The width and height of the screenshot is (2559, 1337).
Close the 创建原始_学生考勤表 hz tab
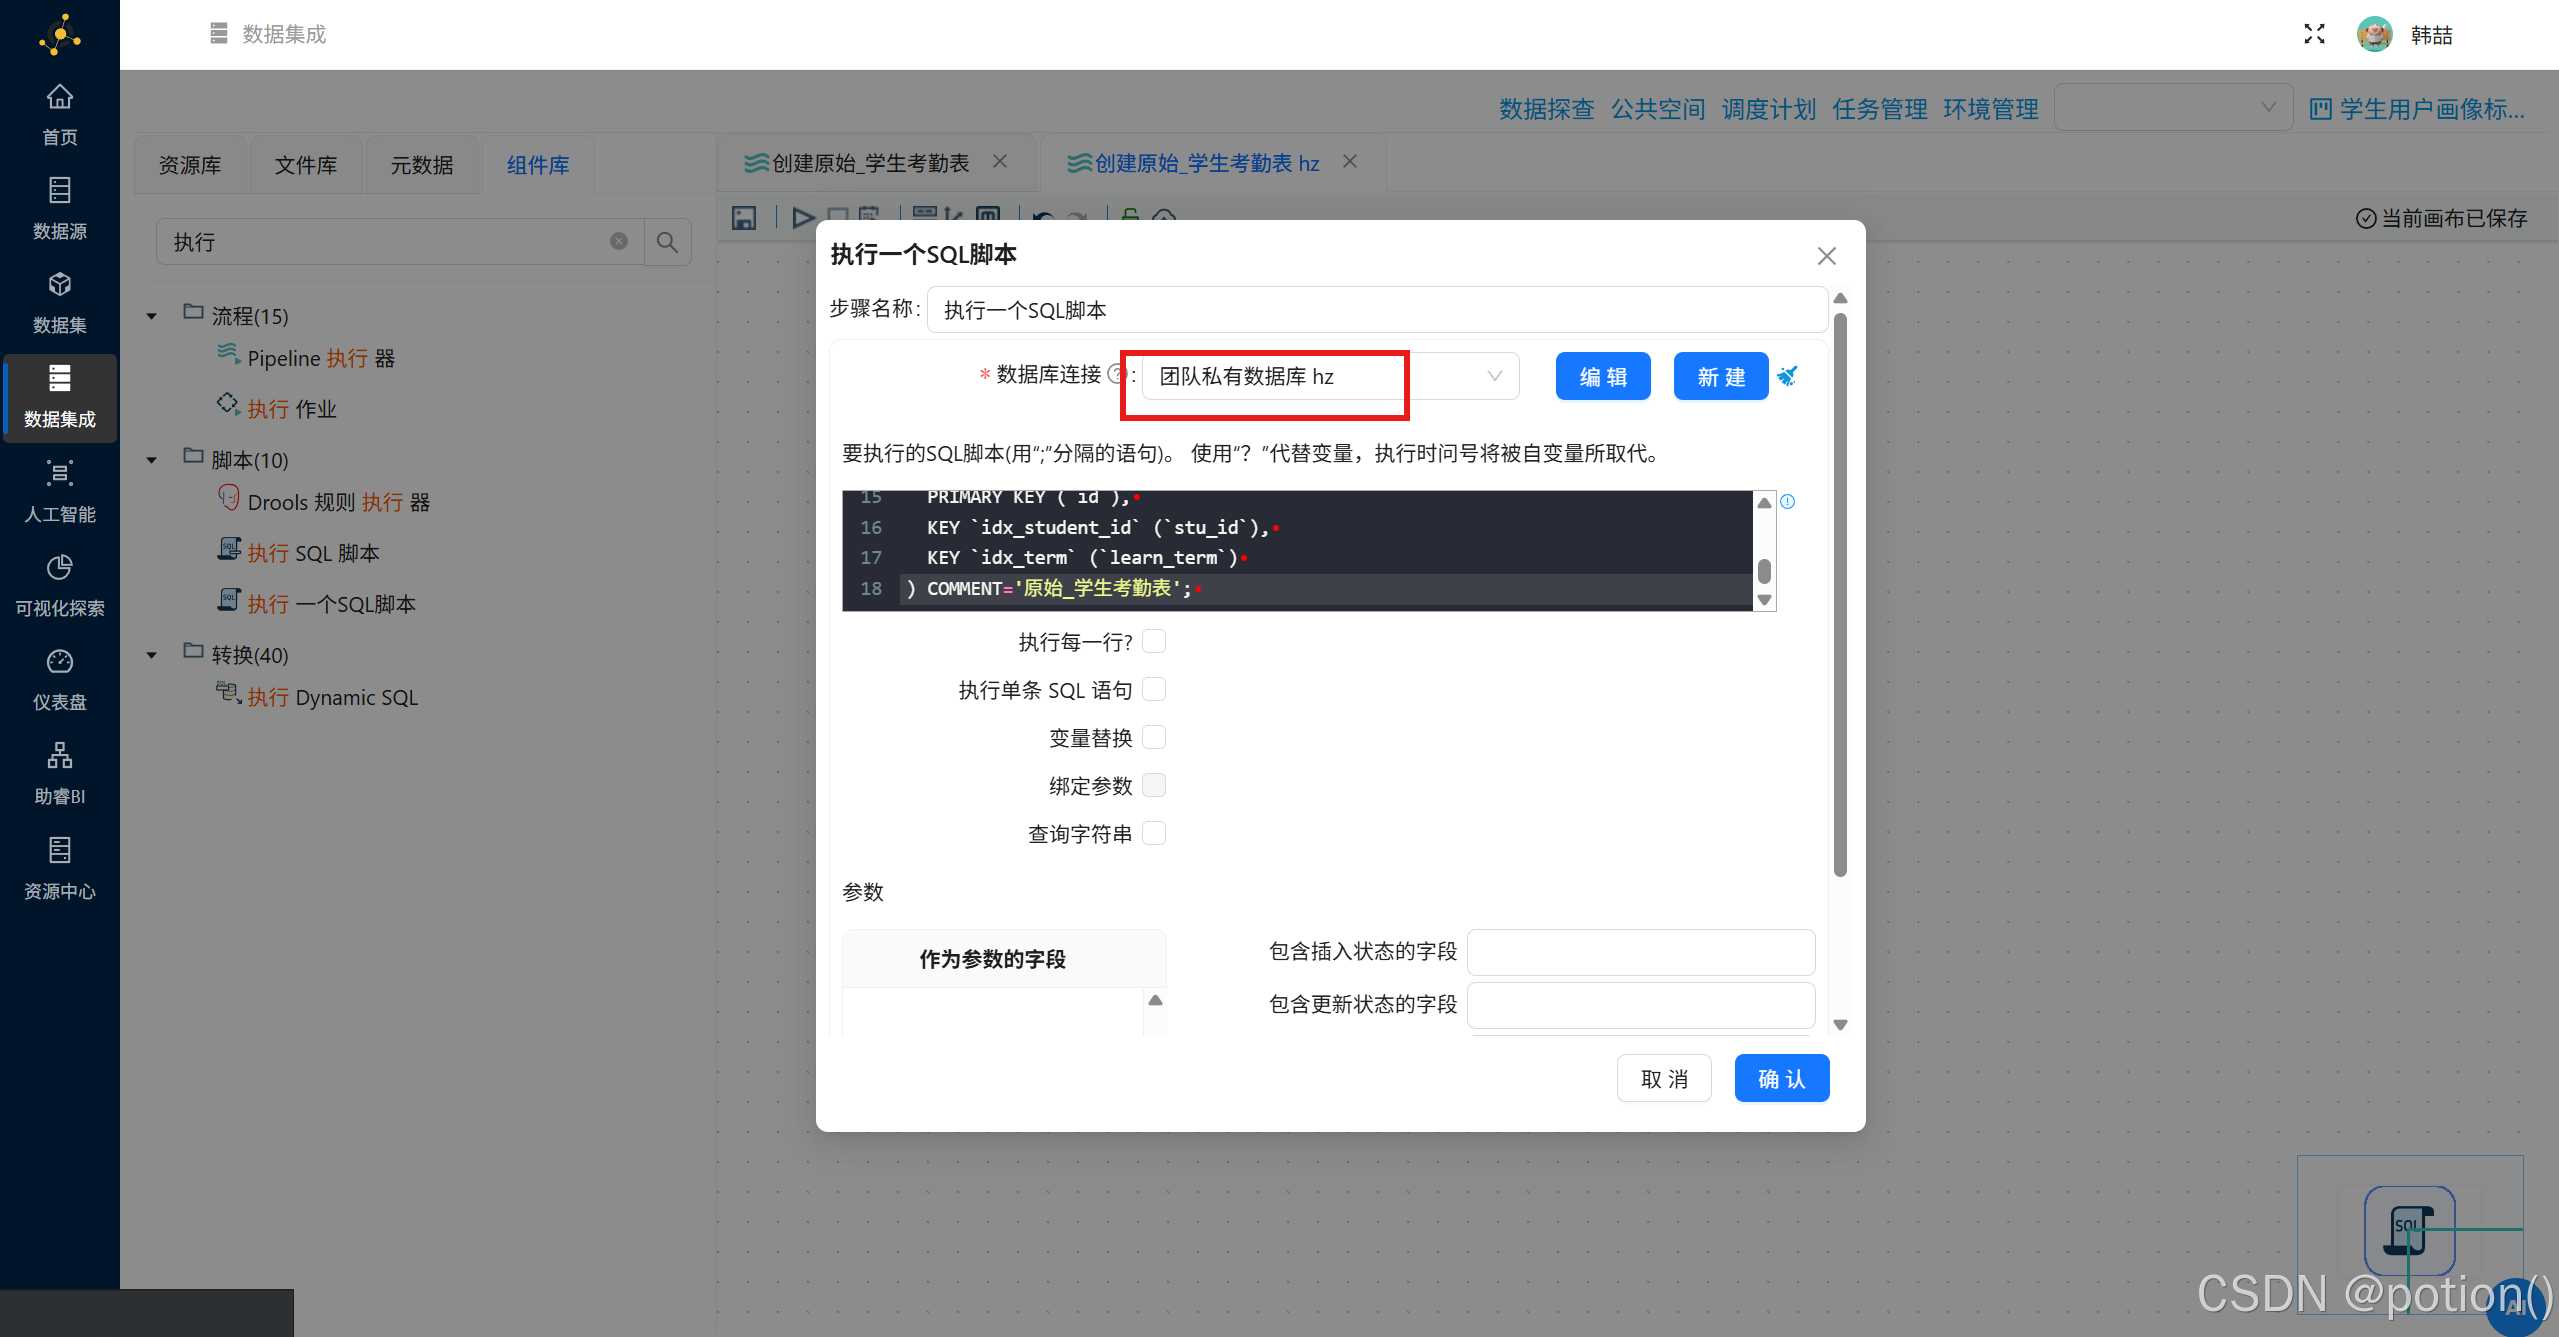coord(1350,161)
